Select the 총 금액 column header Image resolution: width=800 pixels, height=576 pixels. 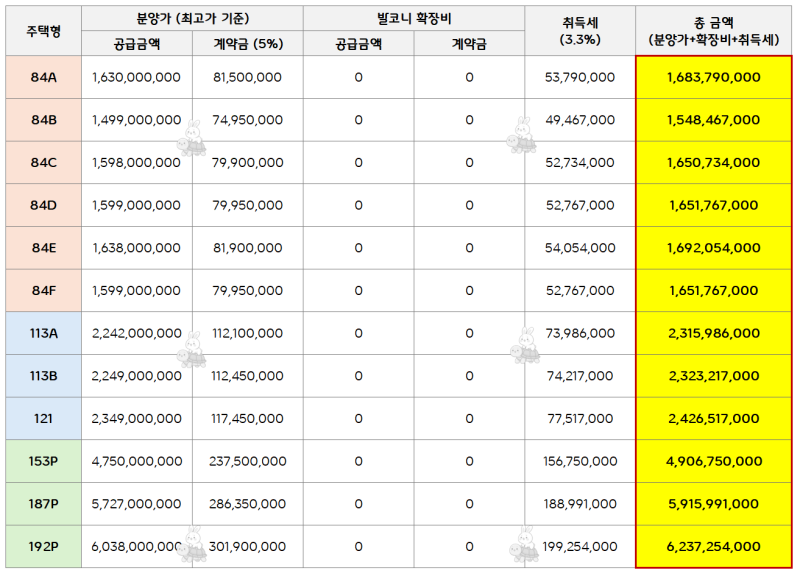pyautogui.click(x=714, y=31)
